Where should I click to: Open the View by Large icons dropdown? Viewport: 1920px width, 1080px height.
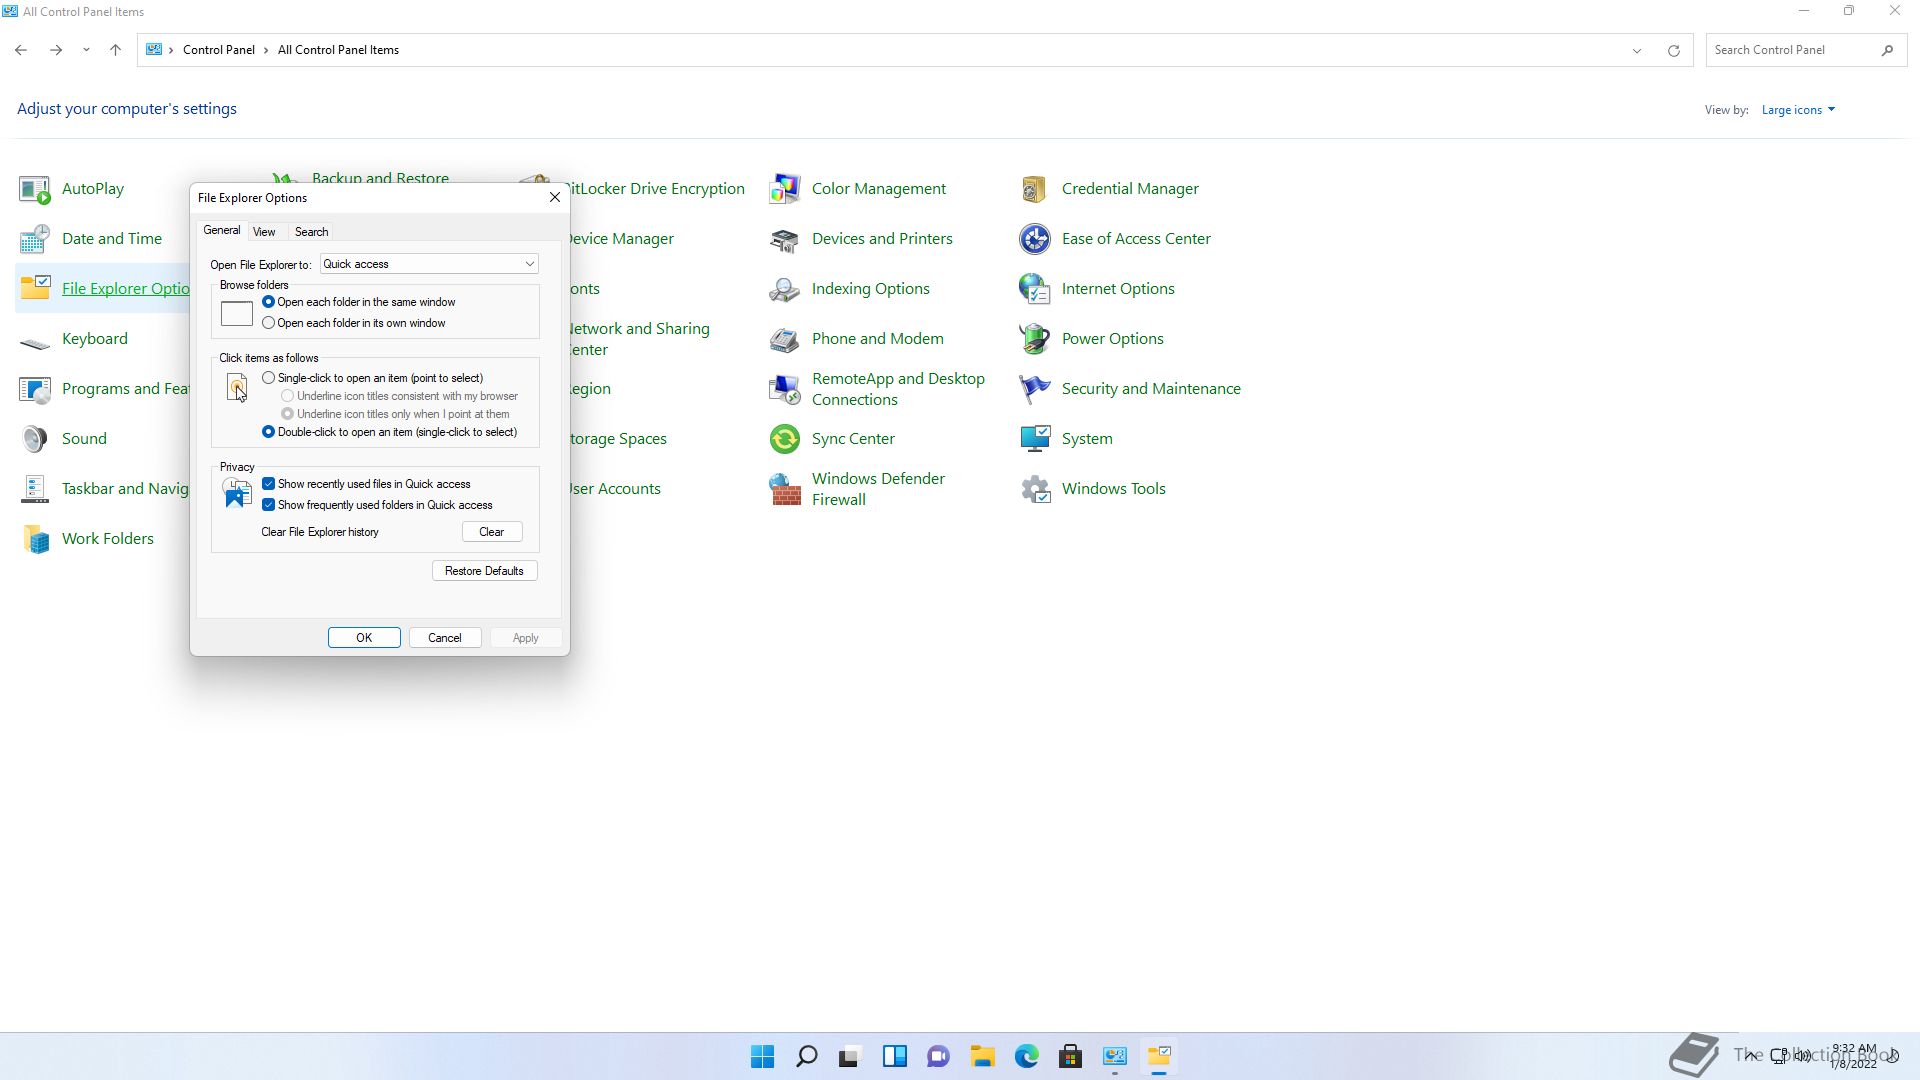click(x=1797, y=110)
